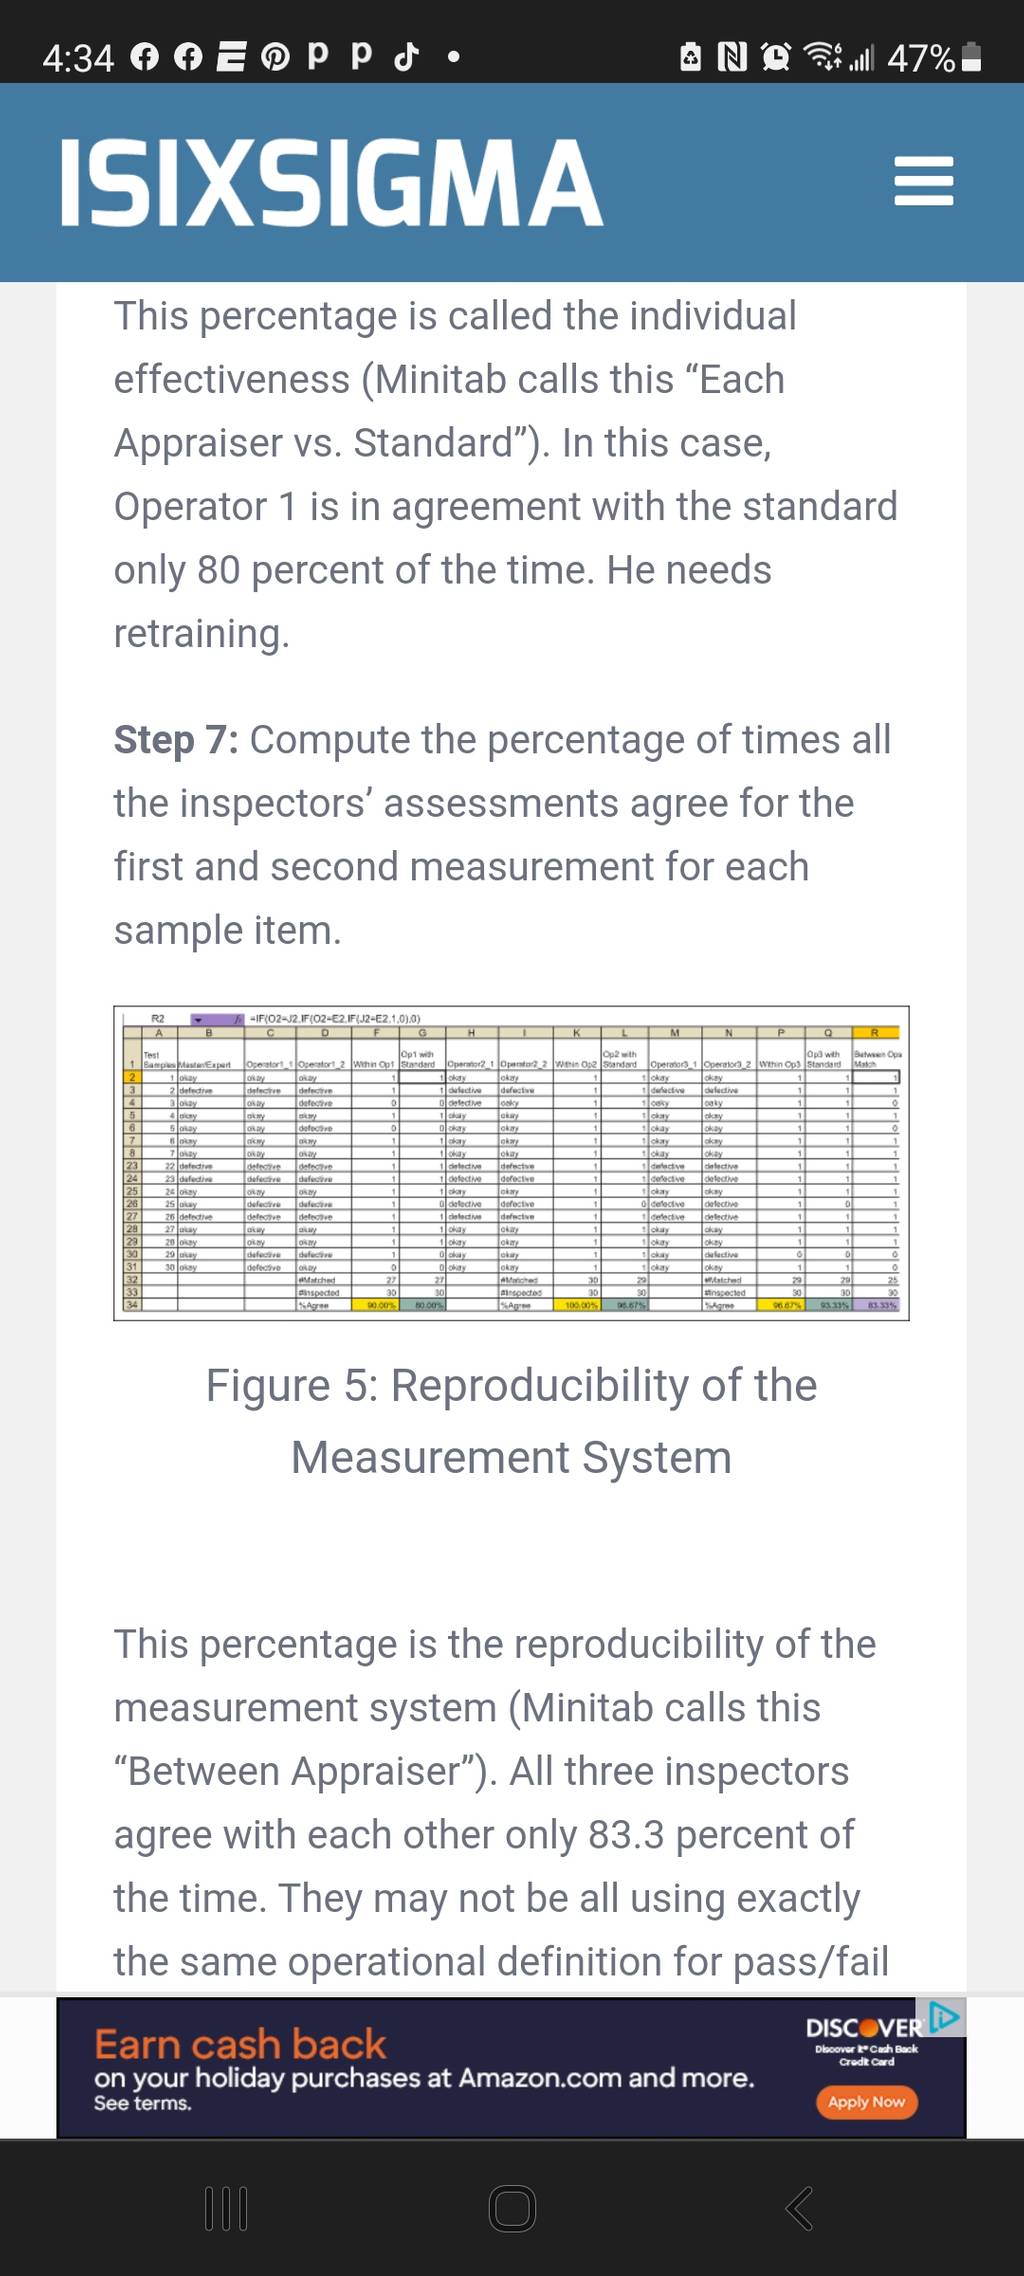Tap the Earn cash back ad headline
Viewport: 1024px width, 2276px height.
tap(240, 2044)
